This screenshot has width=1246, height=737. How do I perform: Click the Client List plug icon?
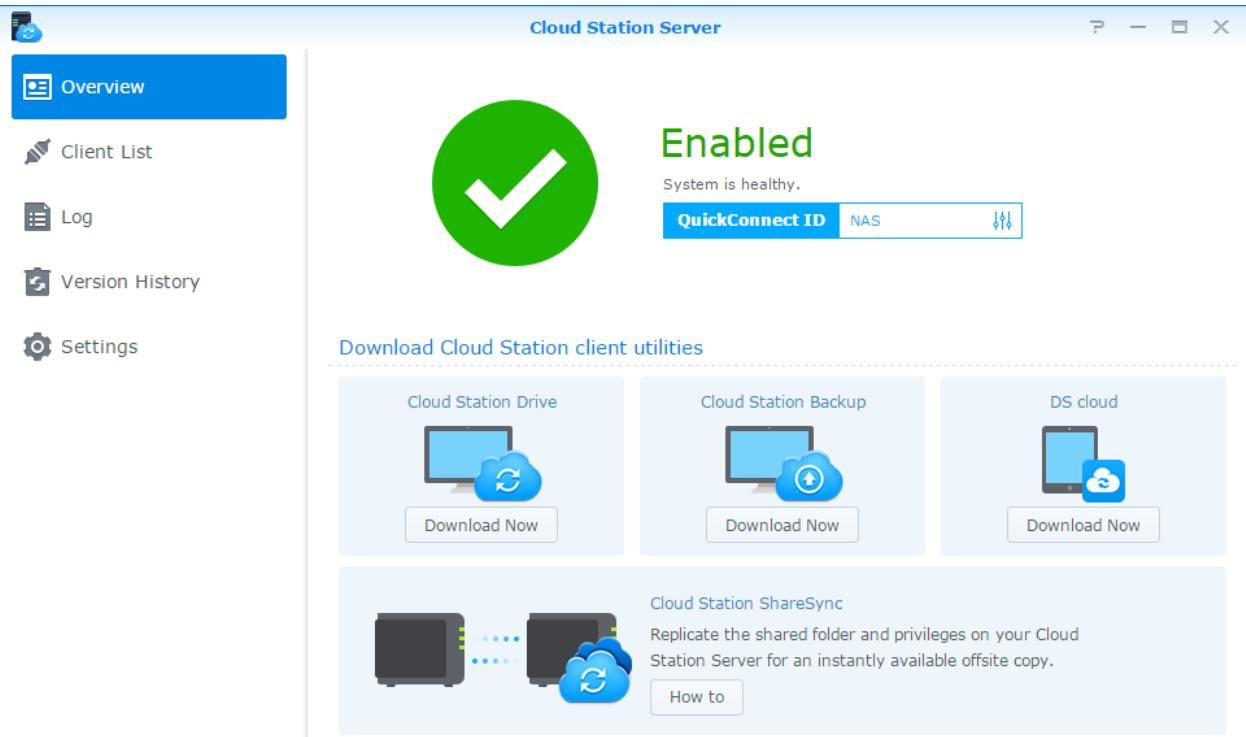[38, 152]
